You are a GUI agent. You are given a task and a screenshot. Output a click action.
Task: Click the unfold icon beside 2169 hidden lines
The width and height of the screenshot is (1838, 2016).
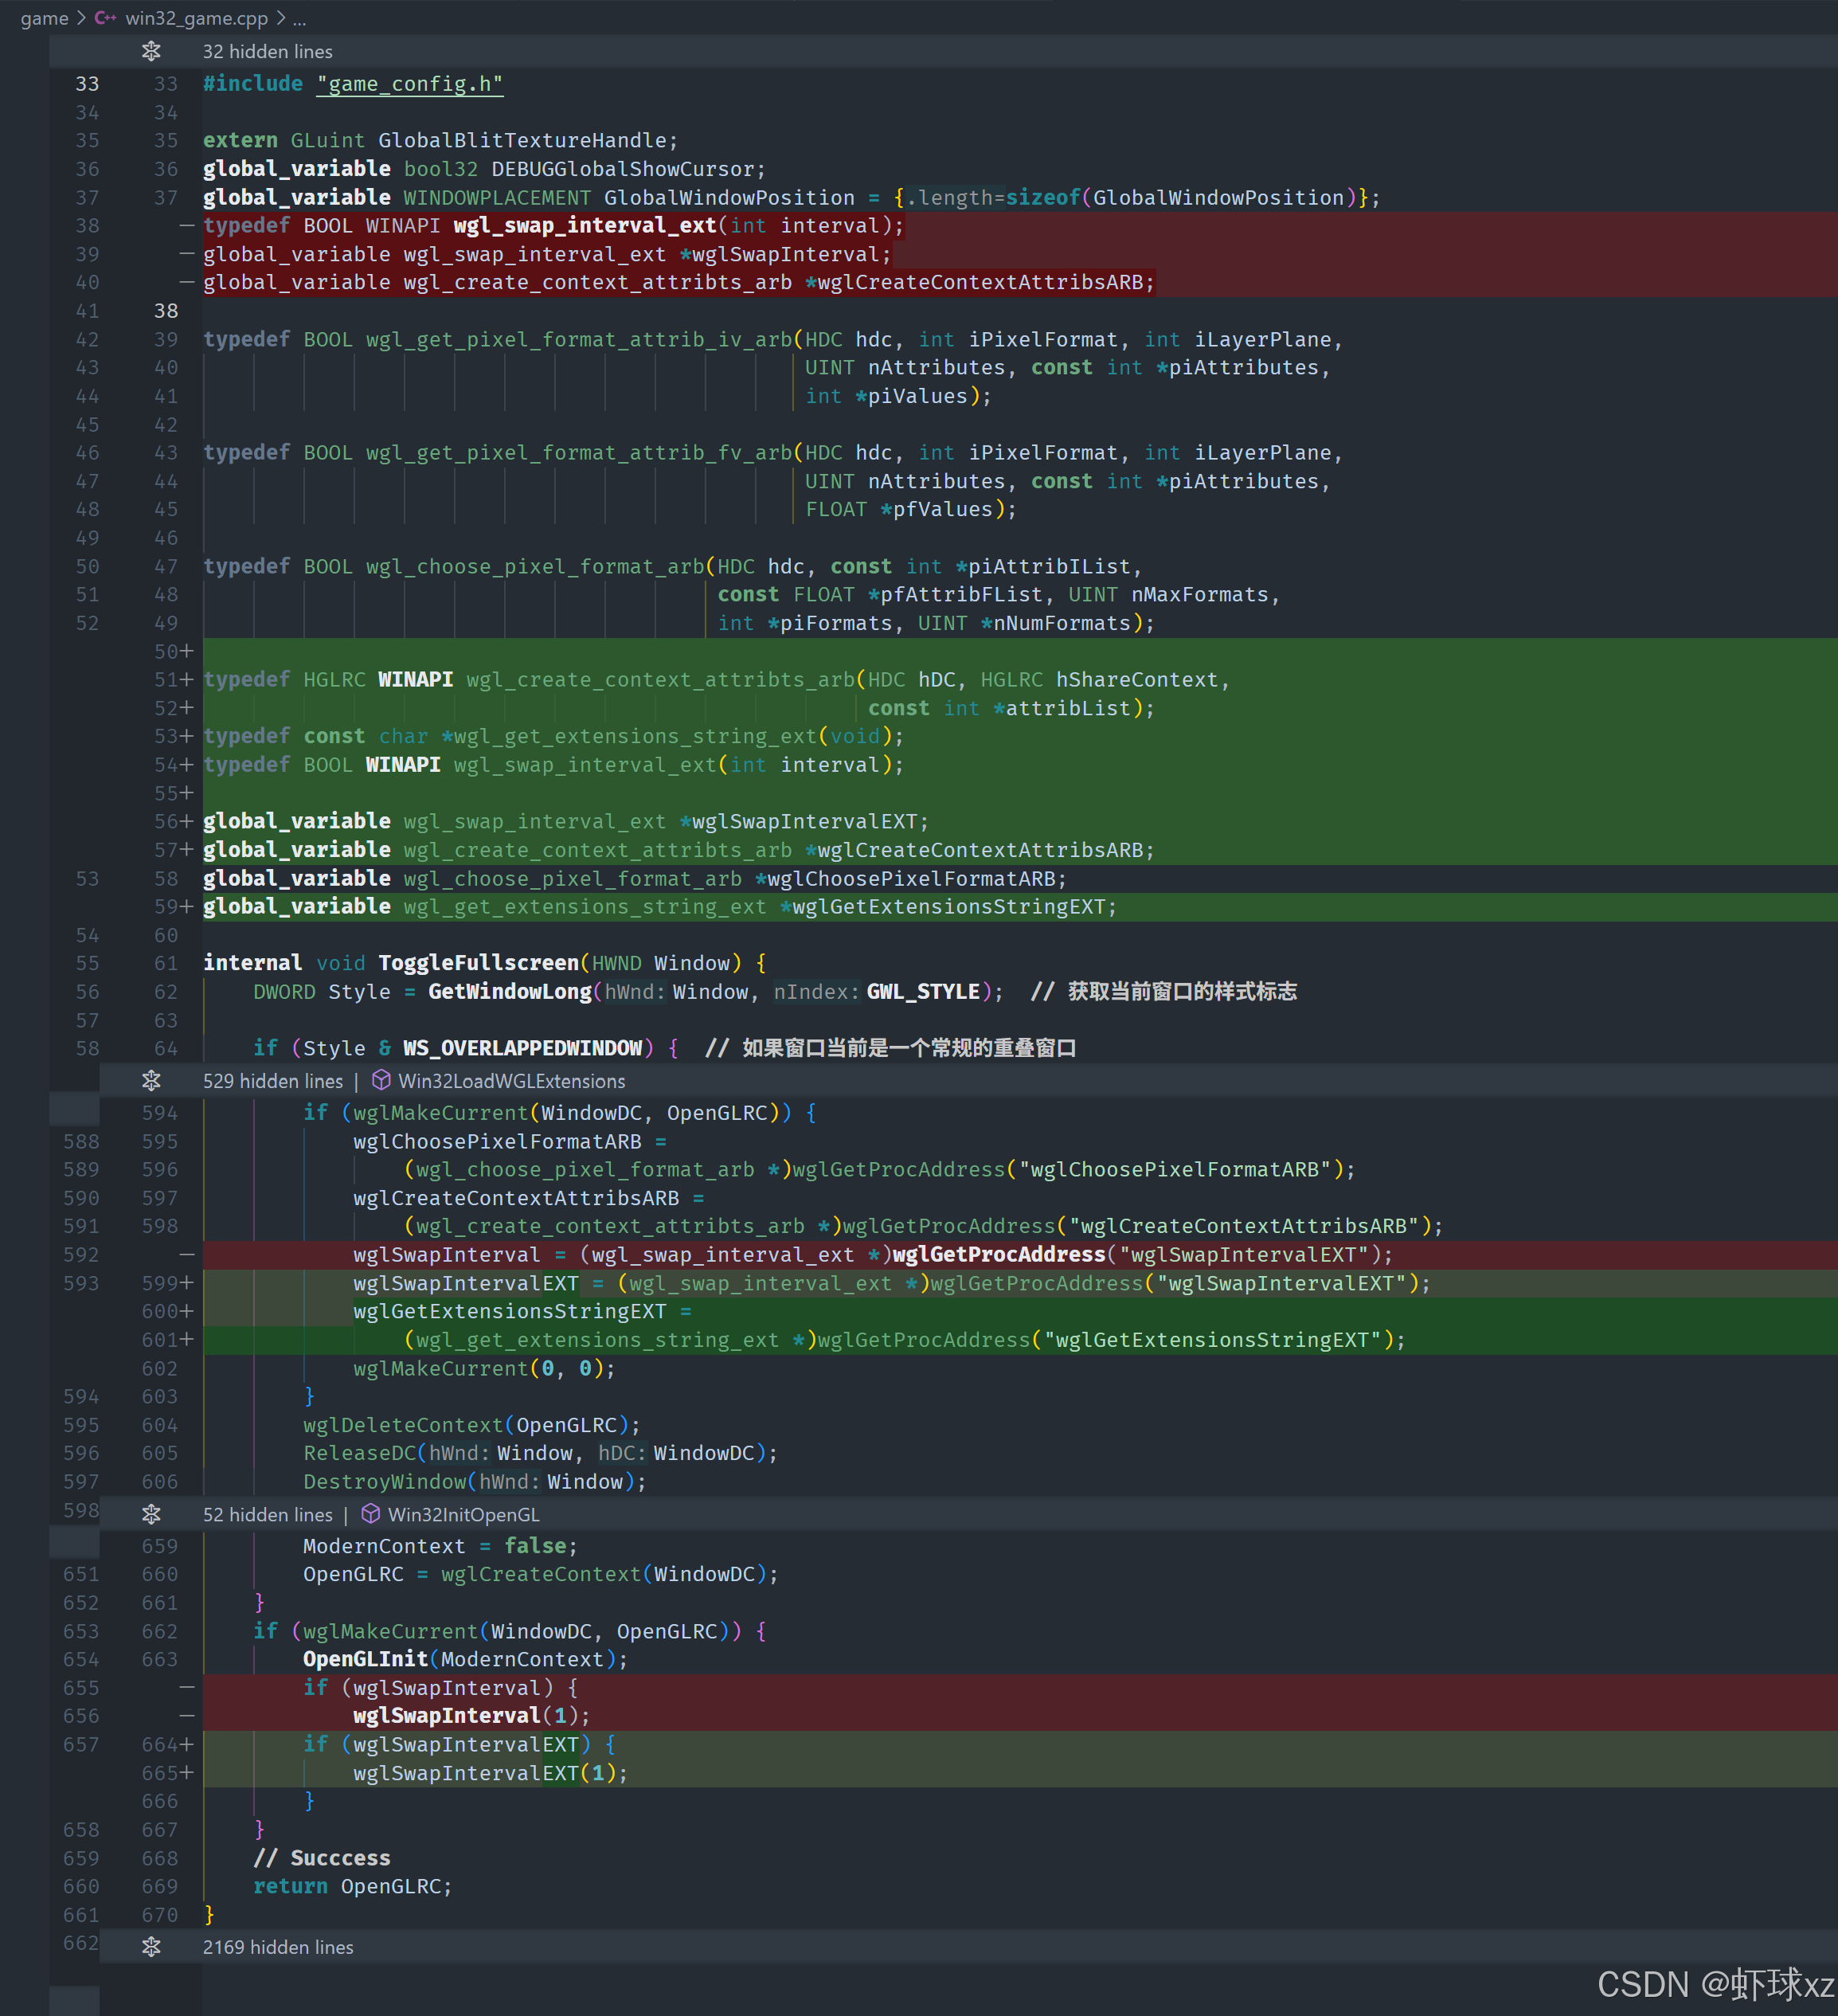[x=151, y=1947]
